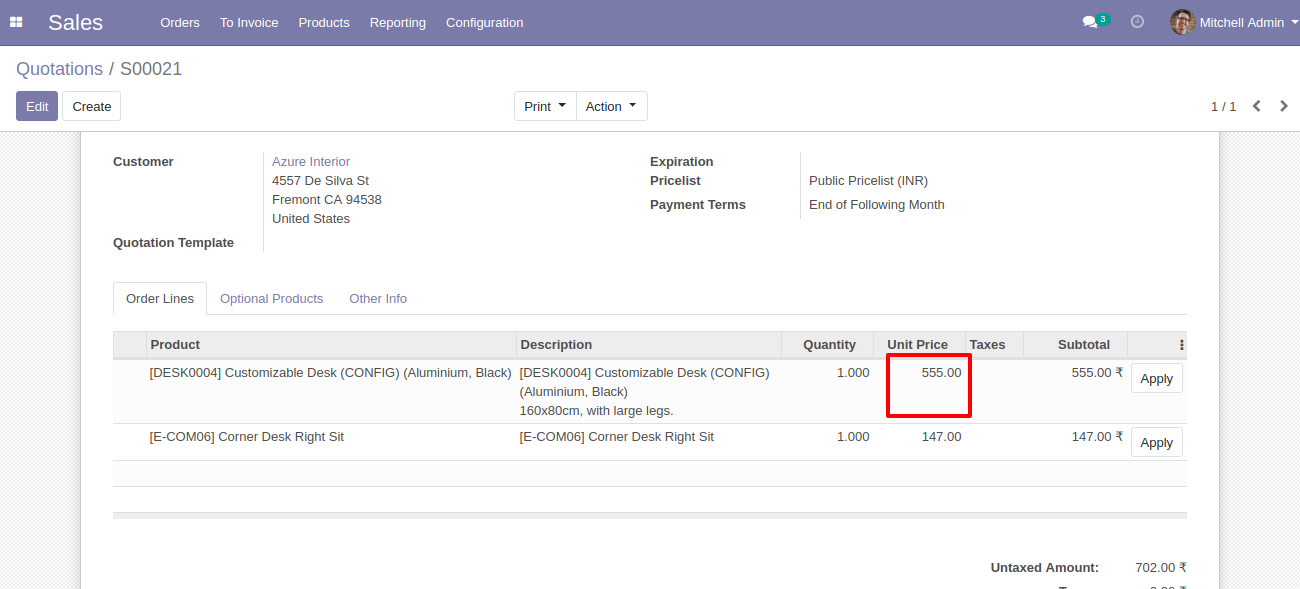
Task: Click the Edit button
Action: (37, 106)
